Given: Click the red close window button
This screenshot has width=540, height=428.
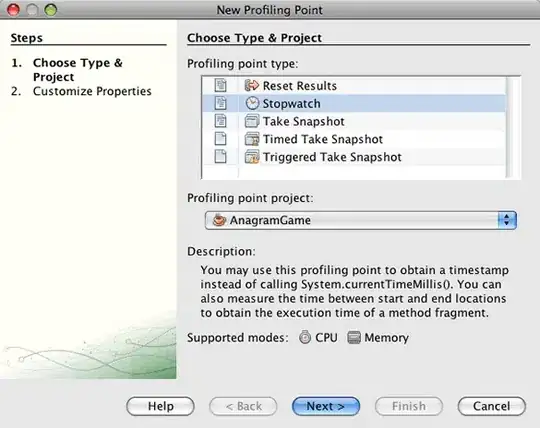Looking at the screenshot, I should (13, 10).
